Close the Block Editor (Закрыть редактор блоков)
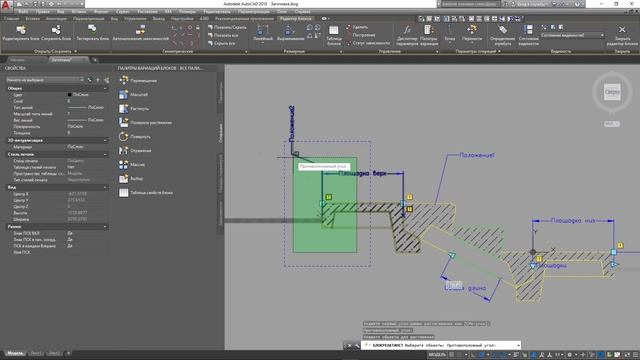The width and height of the screenshot is (640, 360). [x=622, y=35]
